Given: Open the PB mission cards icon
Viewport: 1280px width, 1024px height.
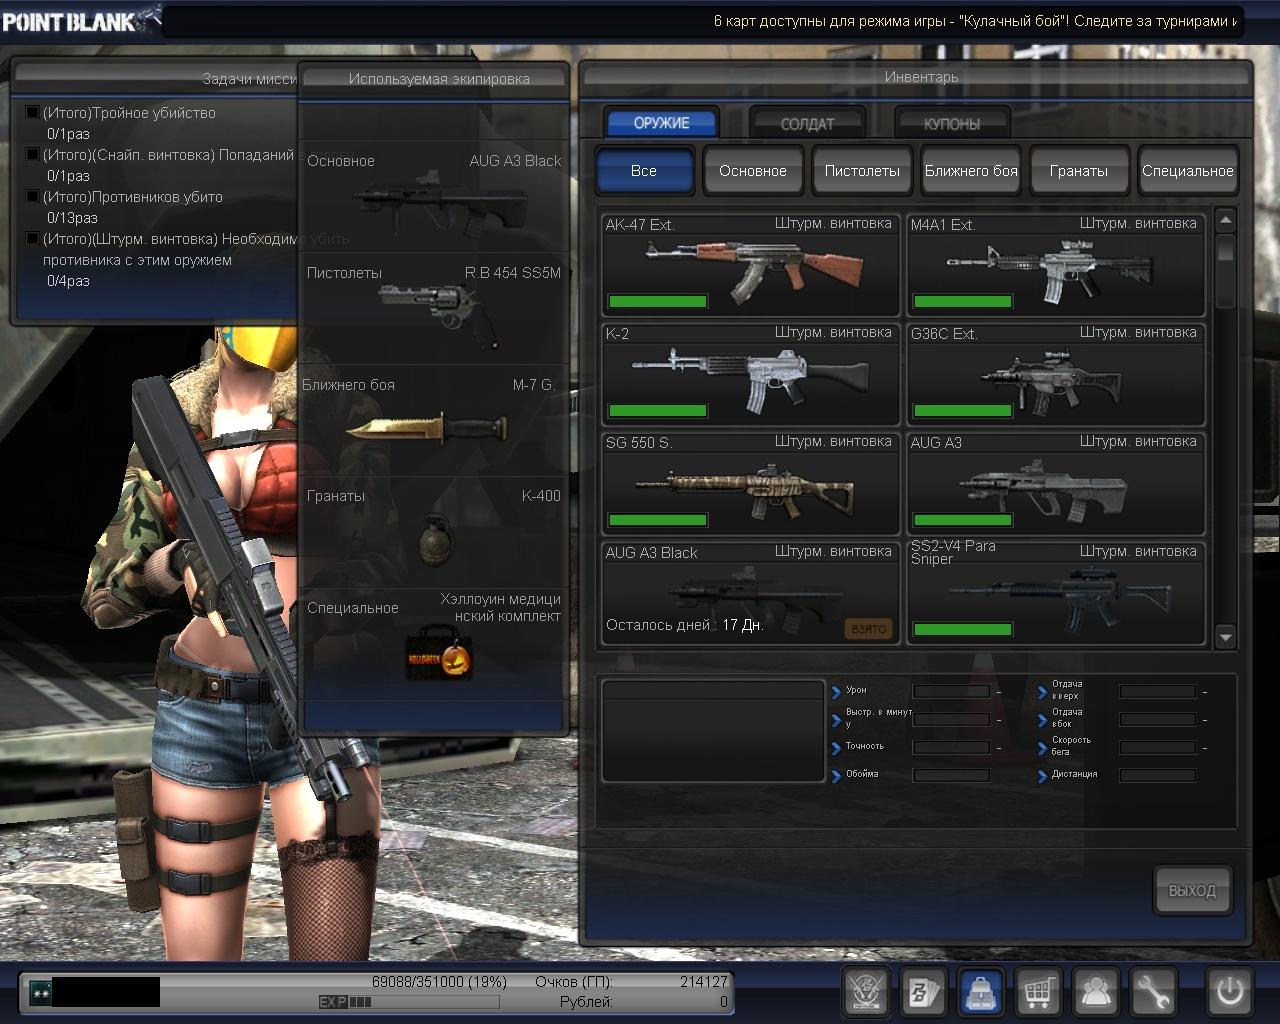Looking at the screenshot, I should (x=923, y=992).
